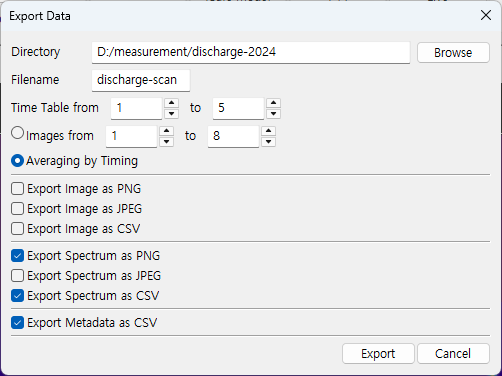
Task: Click the Images from value field
Action: pyautogui.click(x=131, y=136)
